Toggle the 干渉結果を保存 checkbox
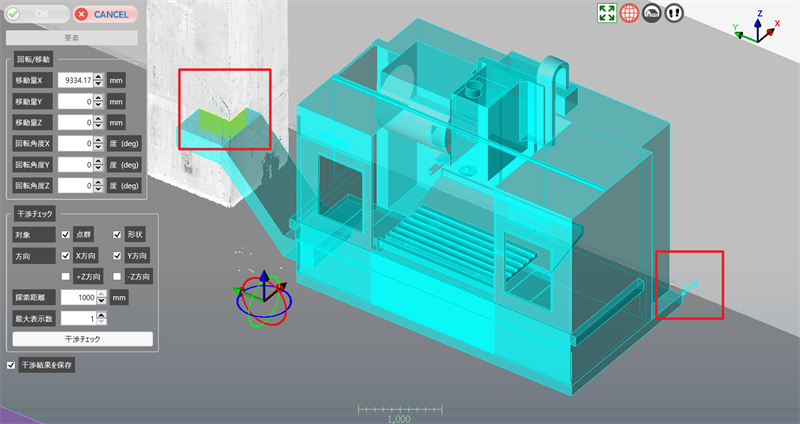The image size is (800, 424). (12, 365)
